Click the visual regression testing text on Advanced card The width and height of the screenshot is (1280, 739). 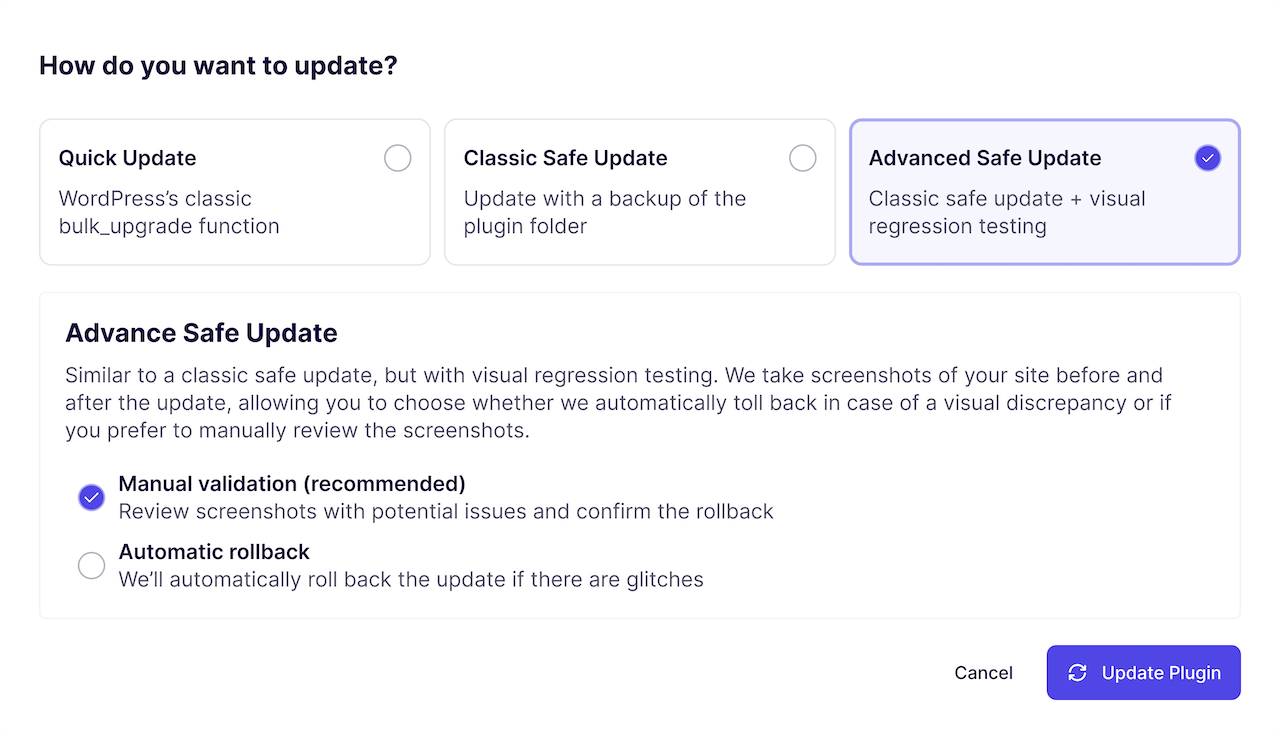1007,212
